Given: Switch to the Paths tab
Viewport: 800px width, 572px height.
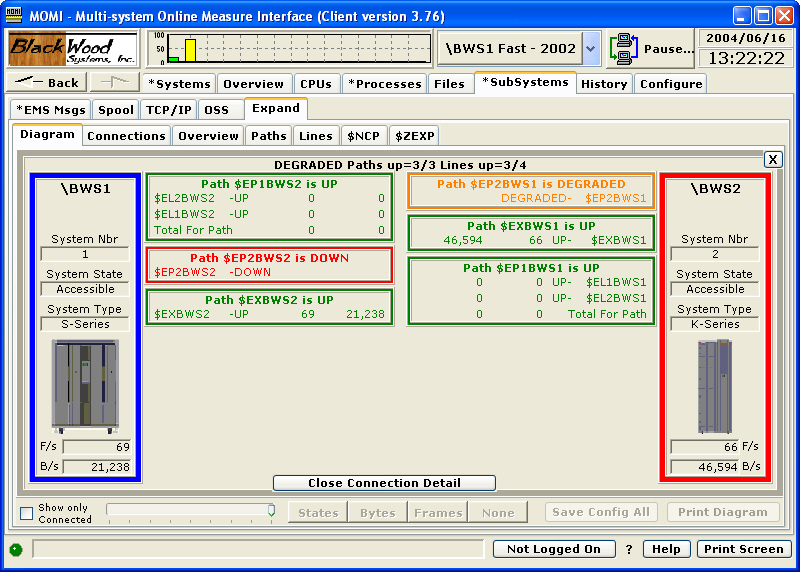Looking at the screenshot, I should point(269,136).
